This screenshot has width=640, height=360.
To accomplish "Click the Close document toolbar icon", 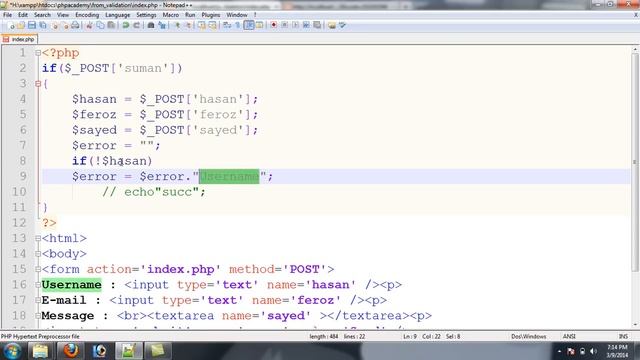I will (55, 25).
